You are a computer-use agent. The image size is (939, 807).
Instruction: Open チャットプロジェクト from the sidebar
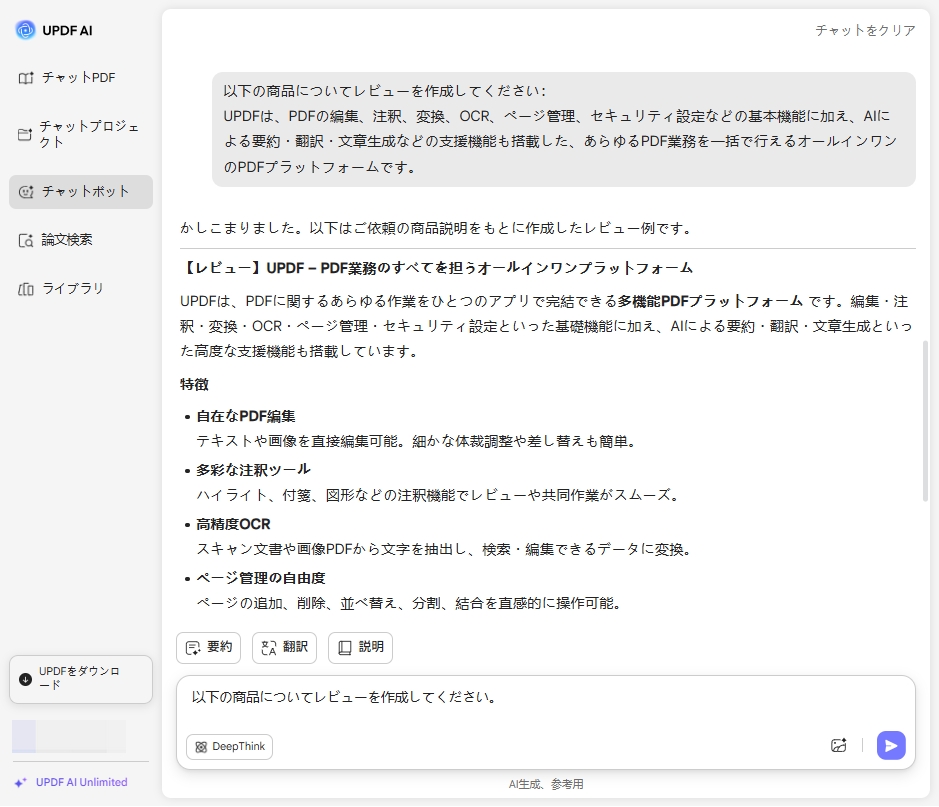pos(80,134)
